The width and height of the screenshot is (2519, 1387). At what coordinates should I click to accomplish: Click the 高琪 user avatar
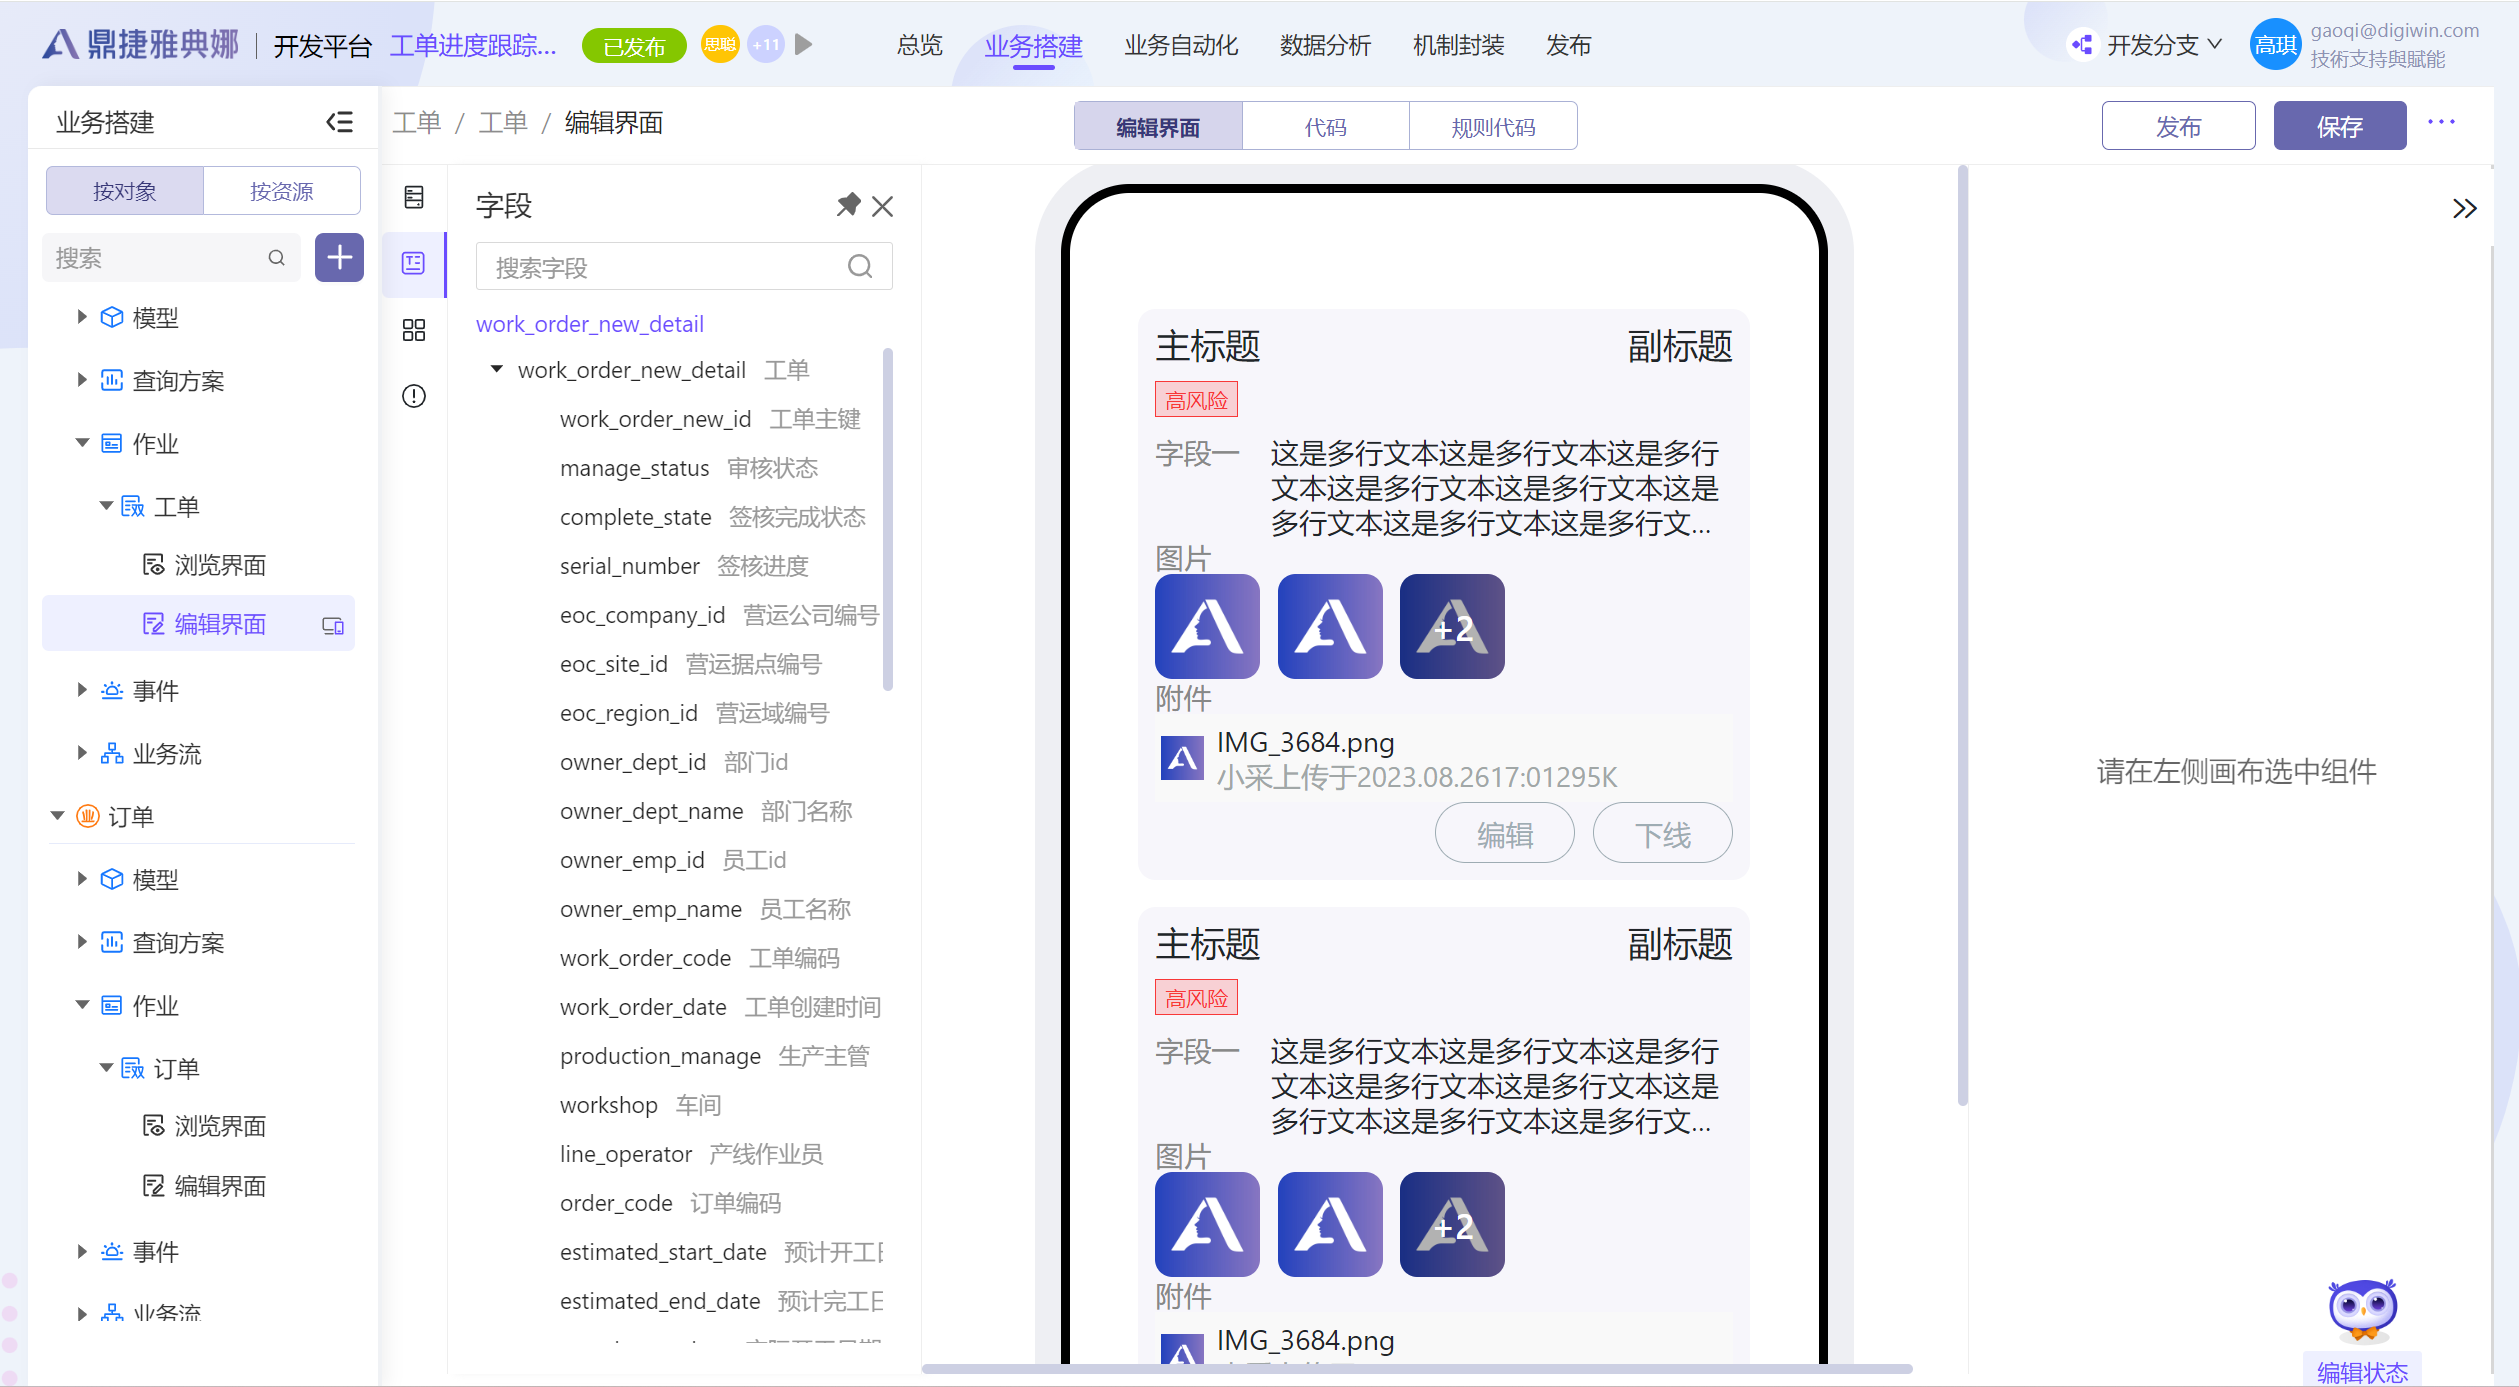point(2275,45)
